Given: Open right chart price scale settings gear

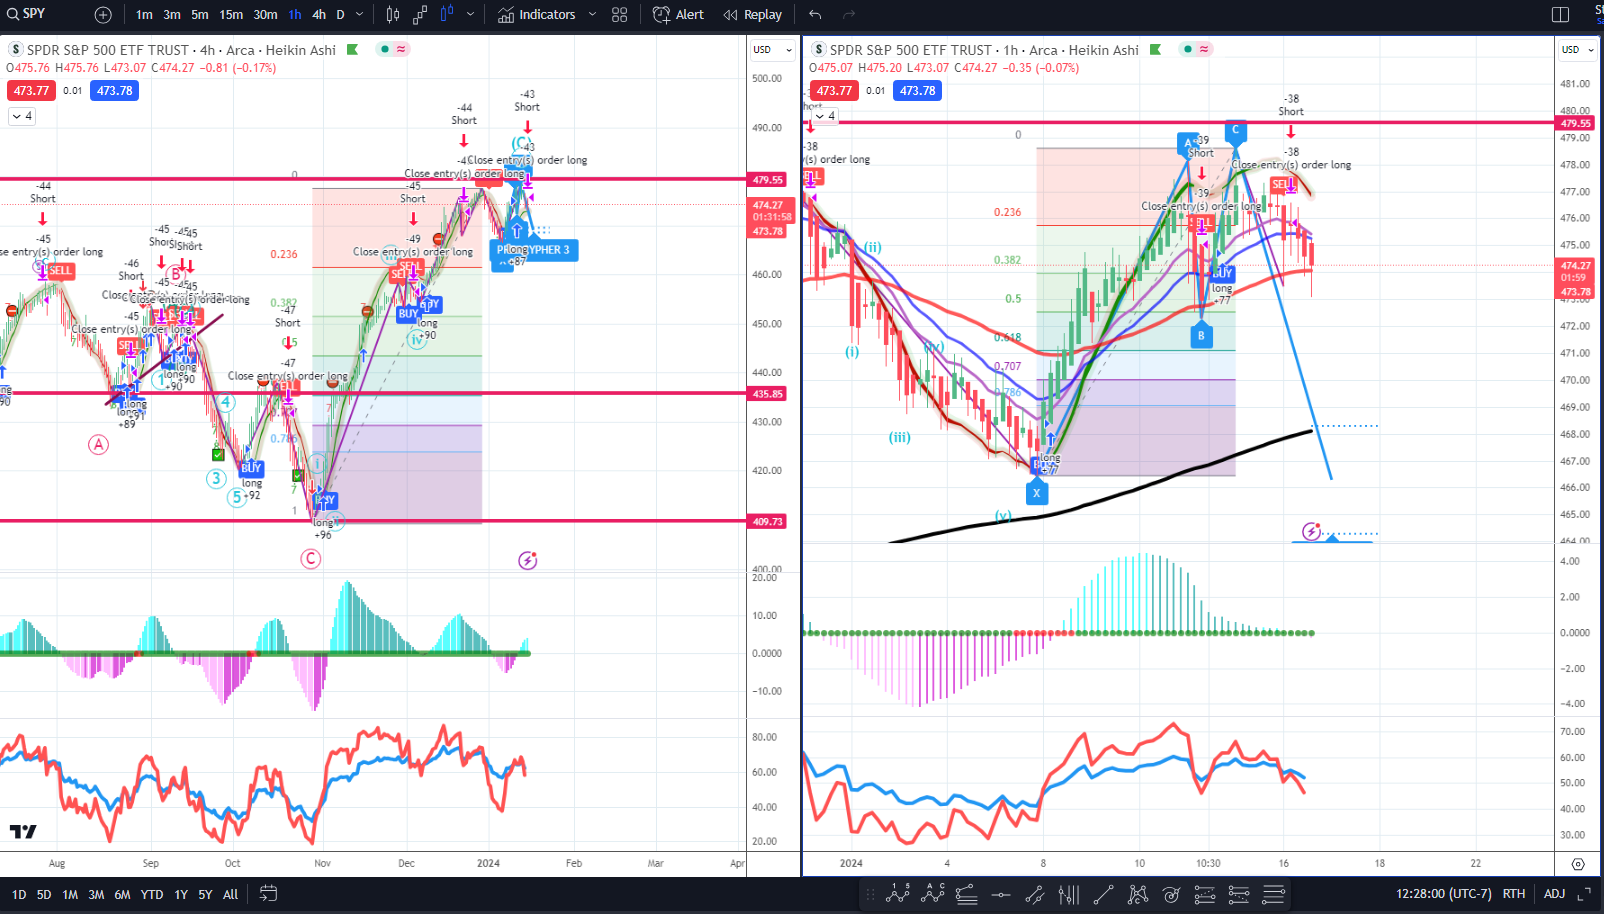Looking at the screenshot, I should coord(1578,864).
